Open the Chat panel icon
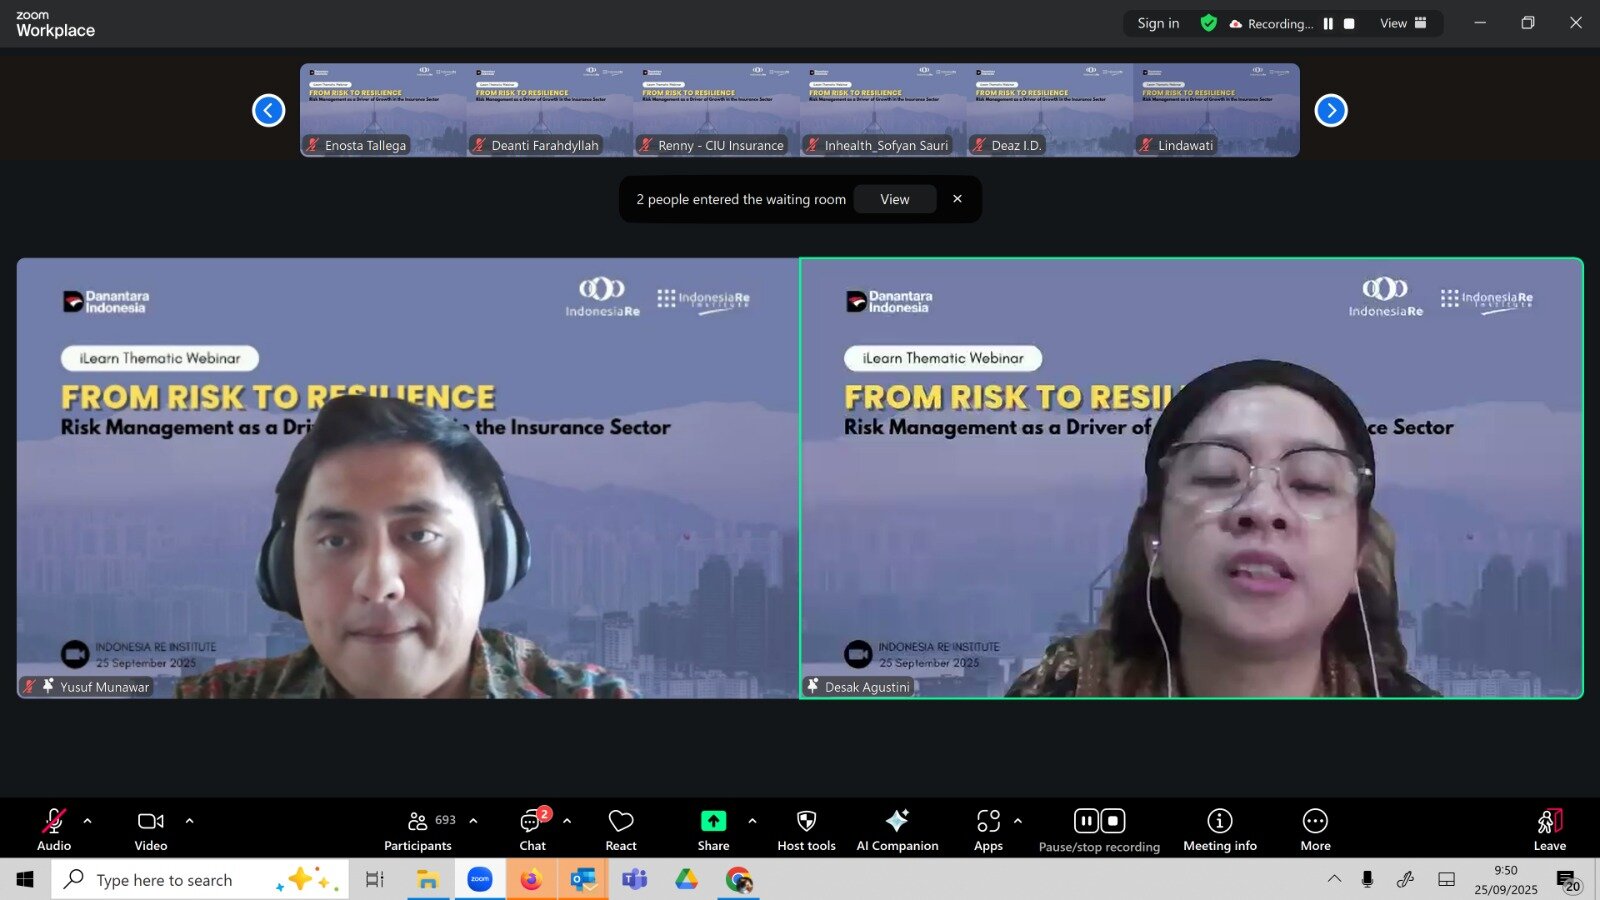Image resolution: width=1600 pixels, height=900 pixels. tap(531, 821)
